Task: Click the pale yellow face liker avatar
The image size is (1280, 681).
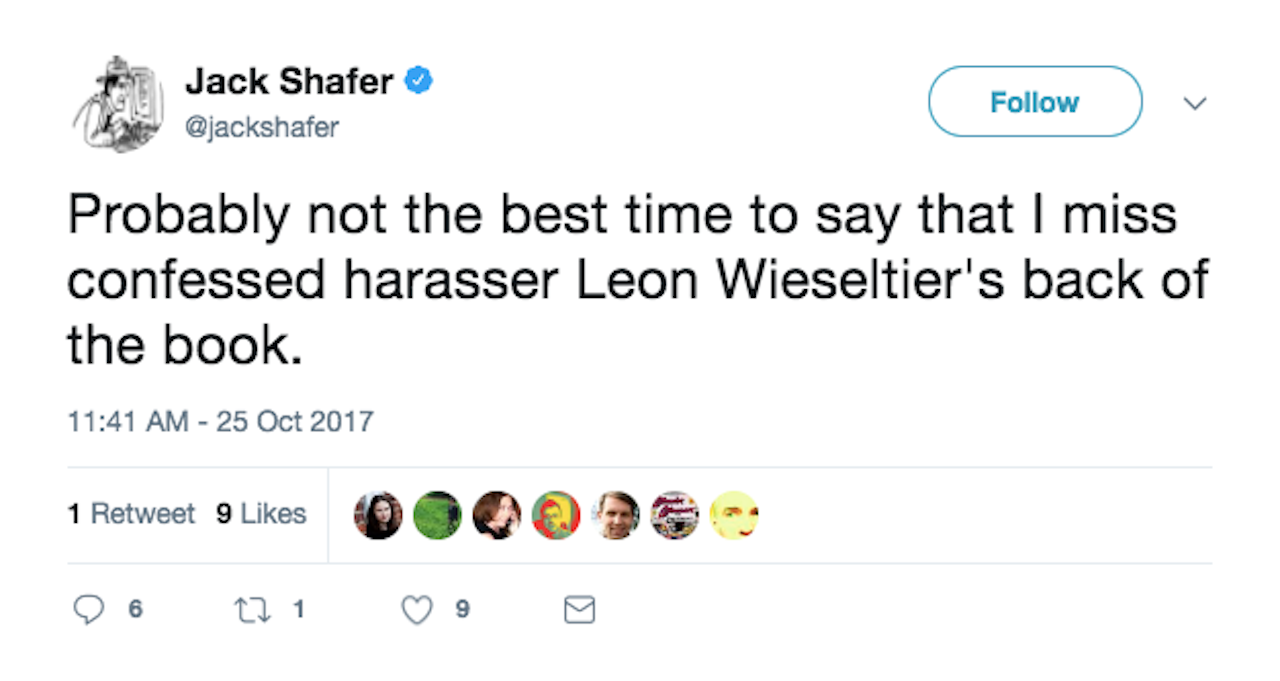Action: coord(734,515)
